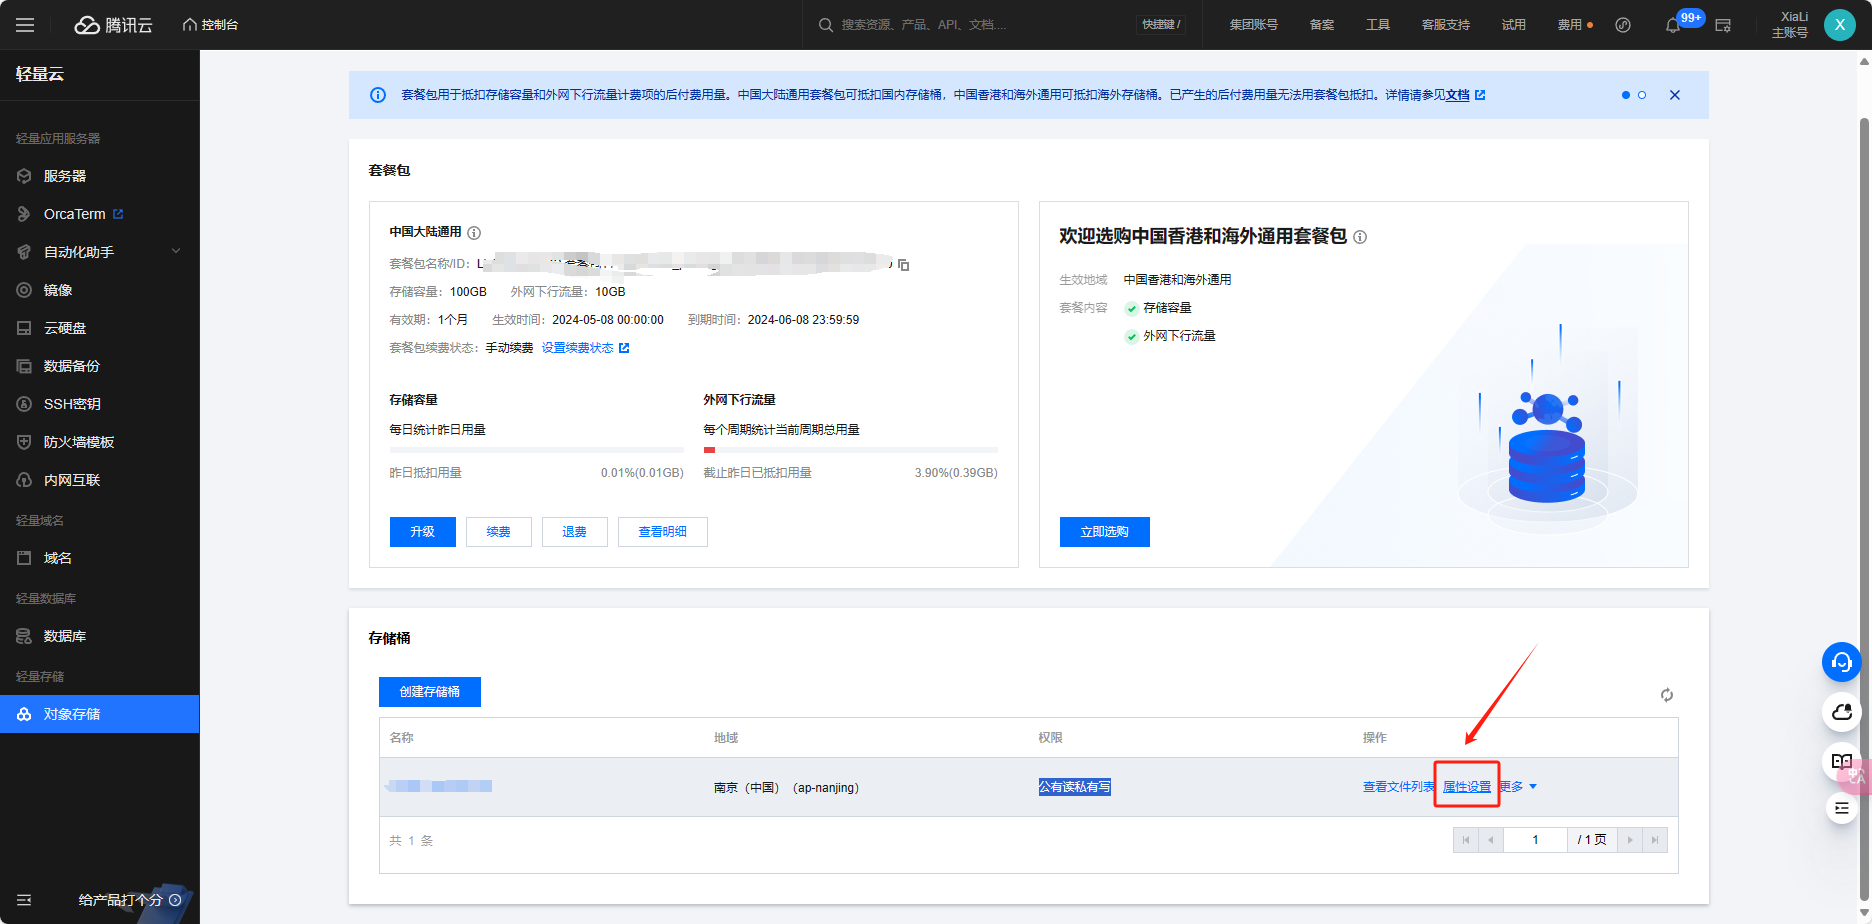Open the customer service headset floating button
1872x924 pixels.
click(1842, 662)
